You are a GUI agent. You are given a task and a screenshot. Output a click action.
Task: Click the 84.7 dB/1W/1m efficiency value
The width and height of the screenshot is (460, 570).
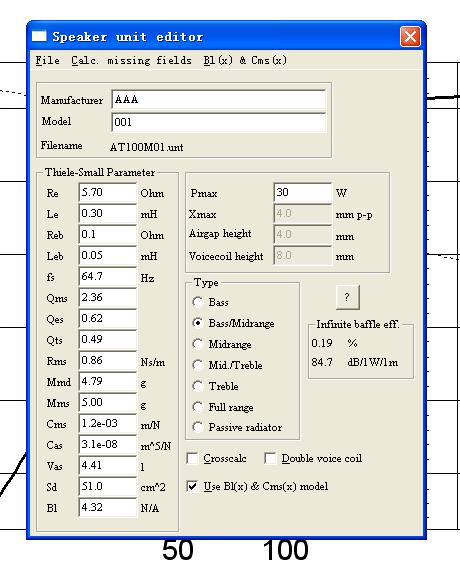(x=355, y=362)
